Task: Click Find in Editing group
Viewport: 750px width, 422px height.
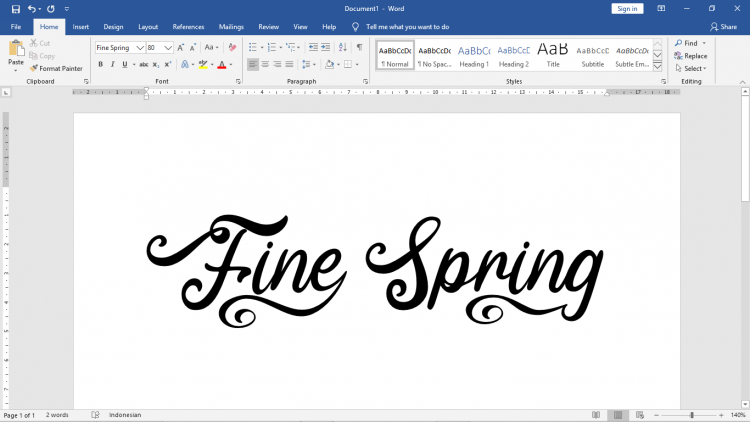Action: pyautogui.click(x=686, y=43)
